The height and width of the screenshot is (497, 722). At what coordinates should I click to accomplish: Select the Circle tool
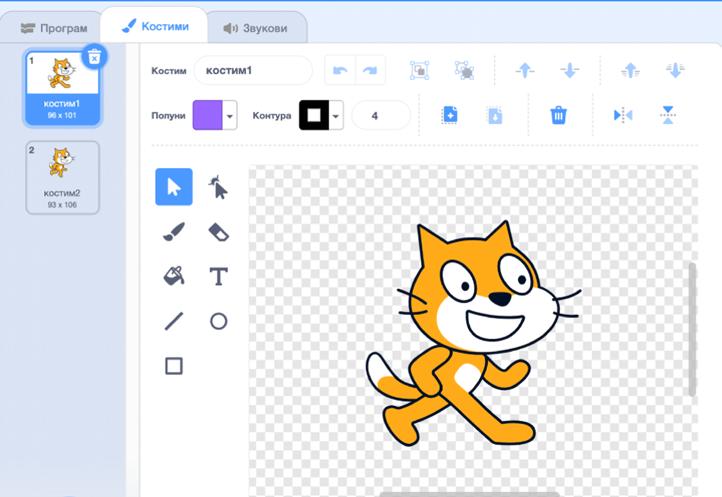pyautogui.click(x=218, y=321)
